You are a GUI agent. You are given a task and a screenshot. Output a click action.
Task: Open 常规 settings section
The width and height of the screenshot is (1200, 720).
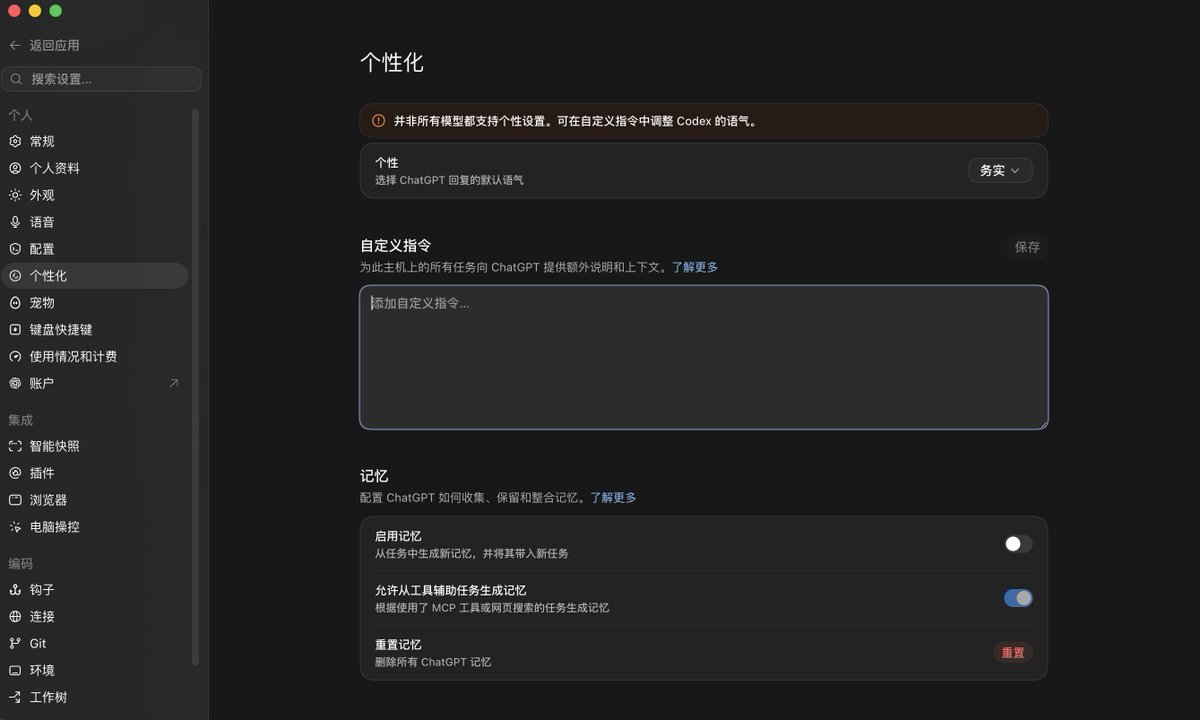pos(94,142)
